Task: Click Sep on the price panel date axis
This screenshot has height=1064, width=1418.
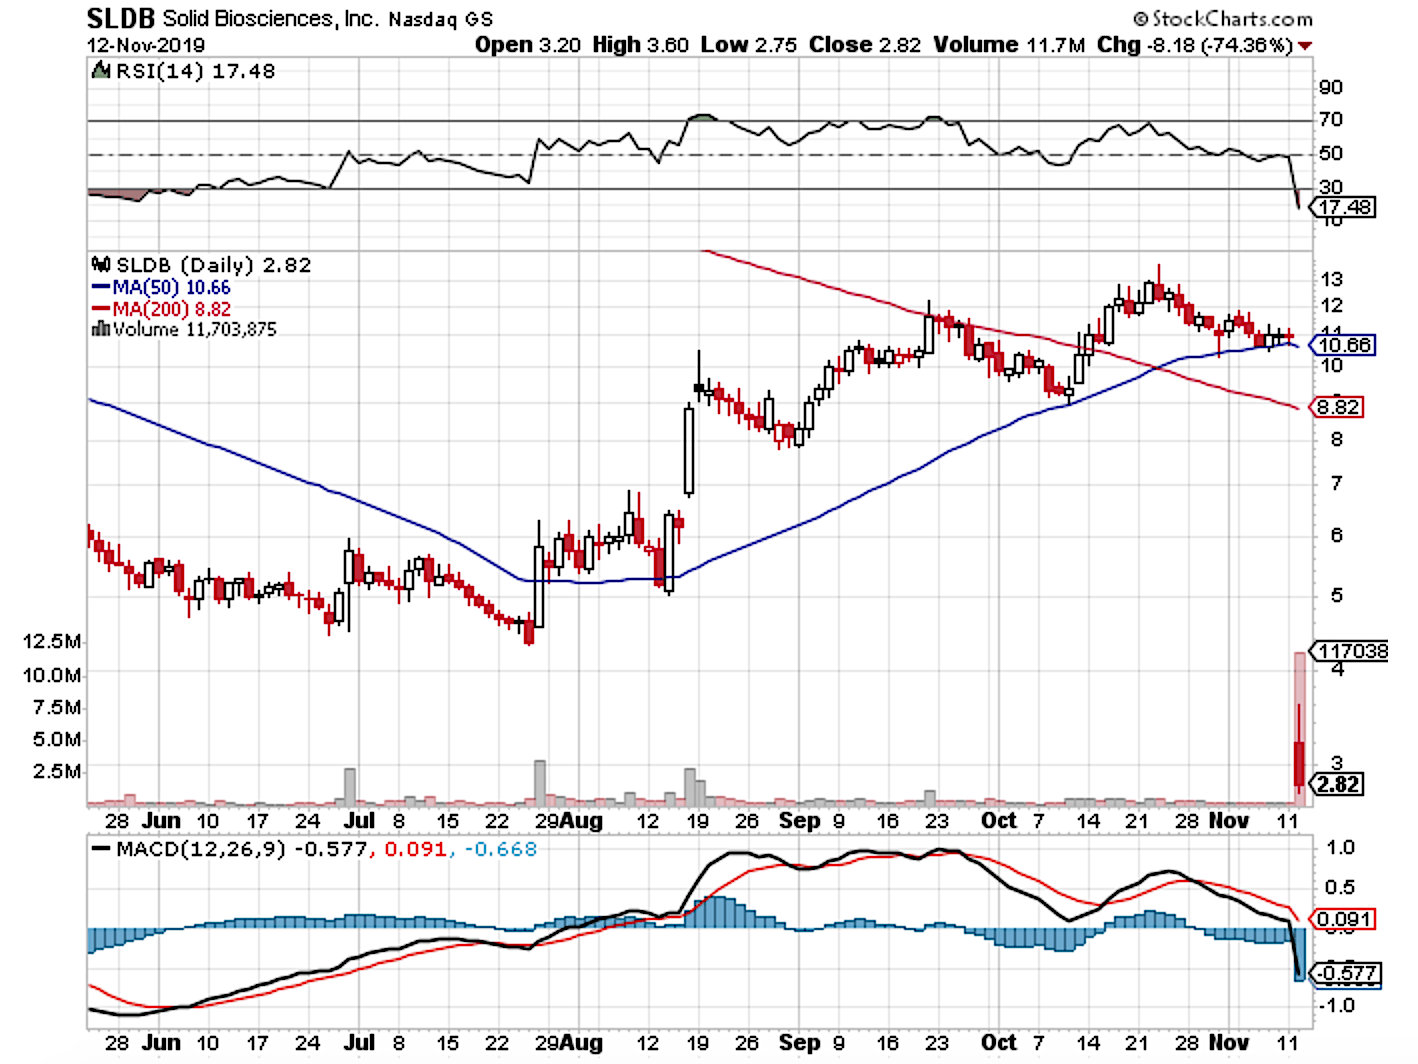Action: tap(799, 821)
